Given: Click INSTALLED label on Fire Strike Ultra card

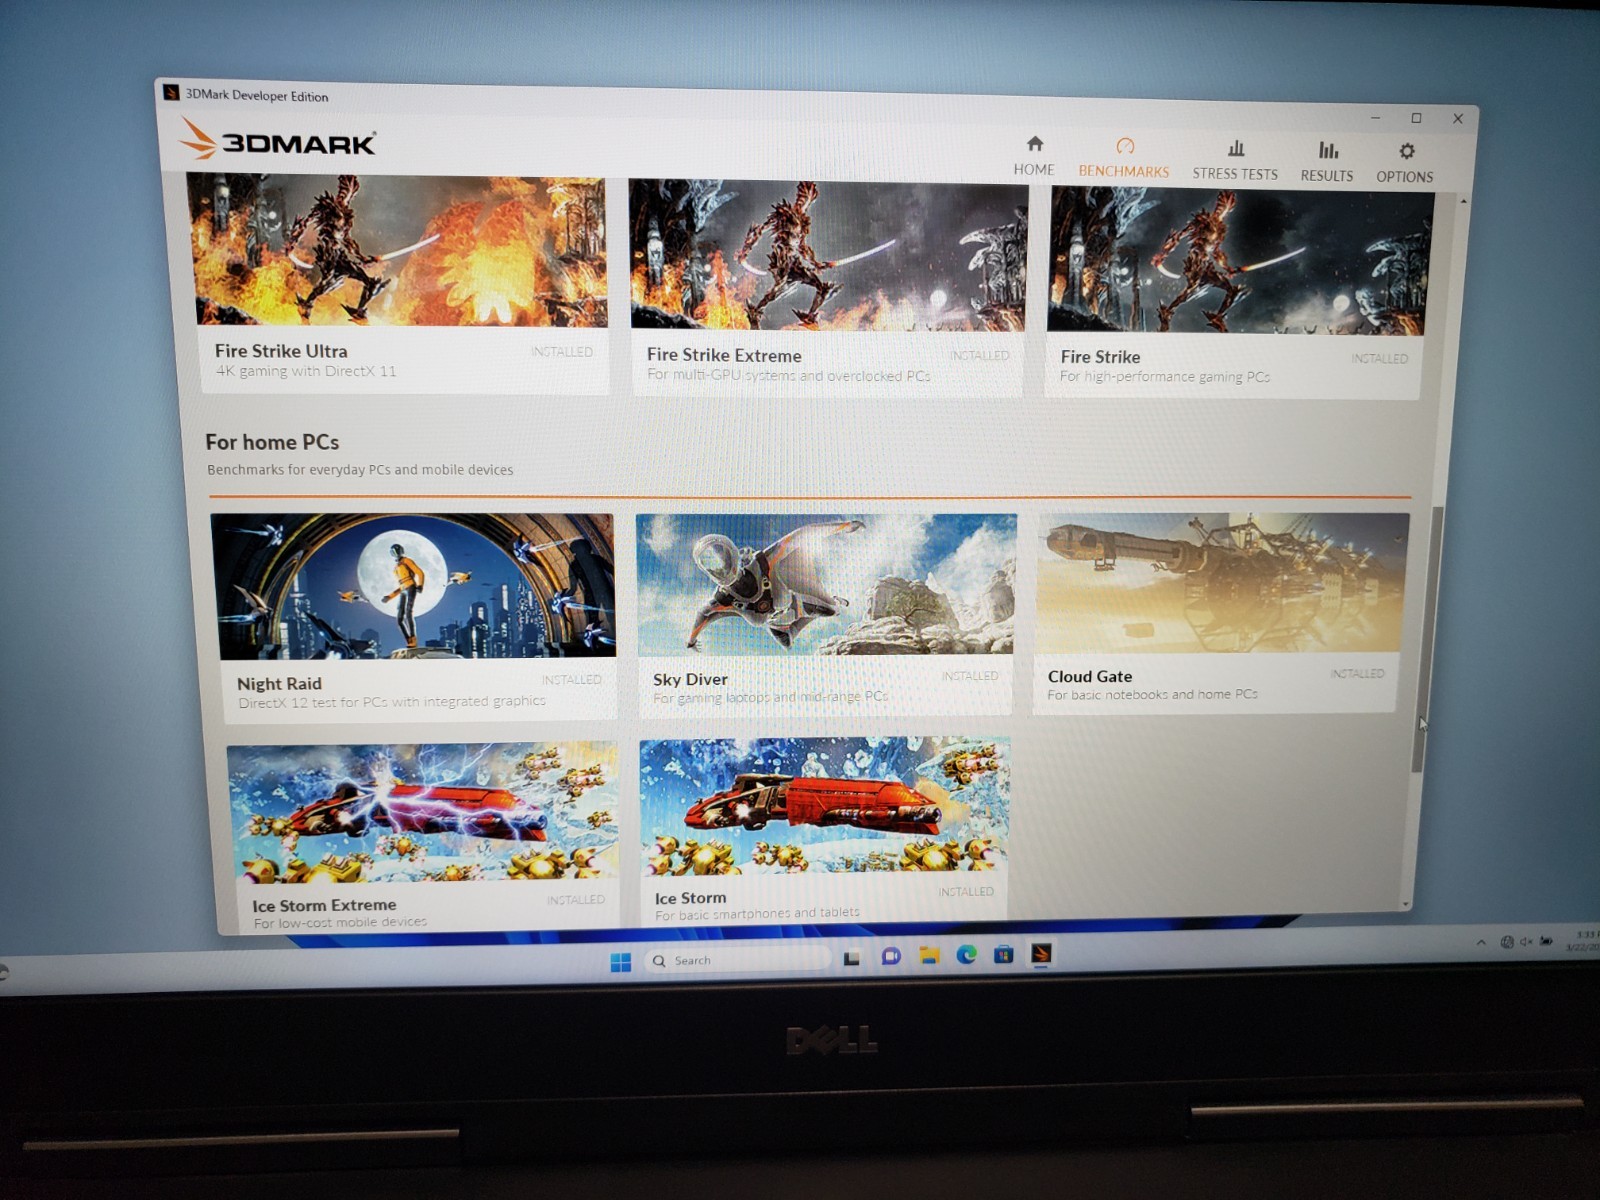Looking at the screenshot, I should (x=562, y=352).
